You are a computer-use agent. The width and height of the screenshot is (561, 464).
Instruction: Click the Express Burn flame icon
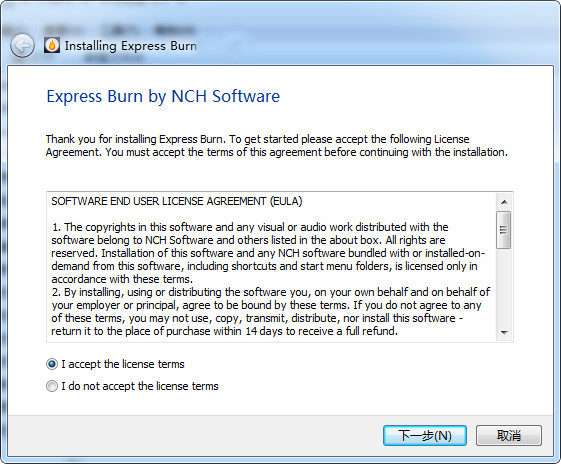[52, 45]
